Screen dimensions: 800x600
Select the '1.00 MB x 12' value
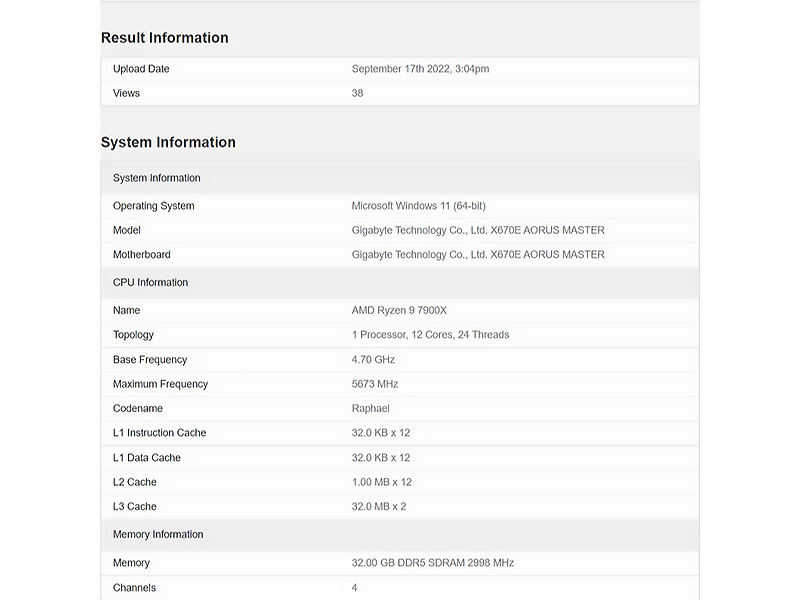tap(382, 482)
